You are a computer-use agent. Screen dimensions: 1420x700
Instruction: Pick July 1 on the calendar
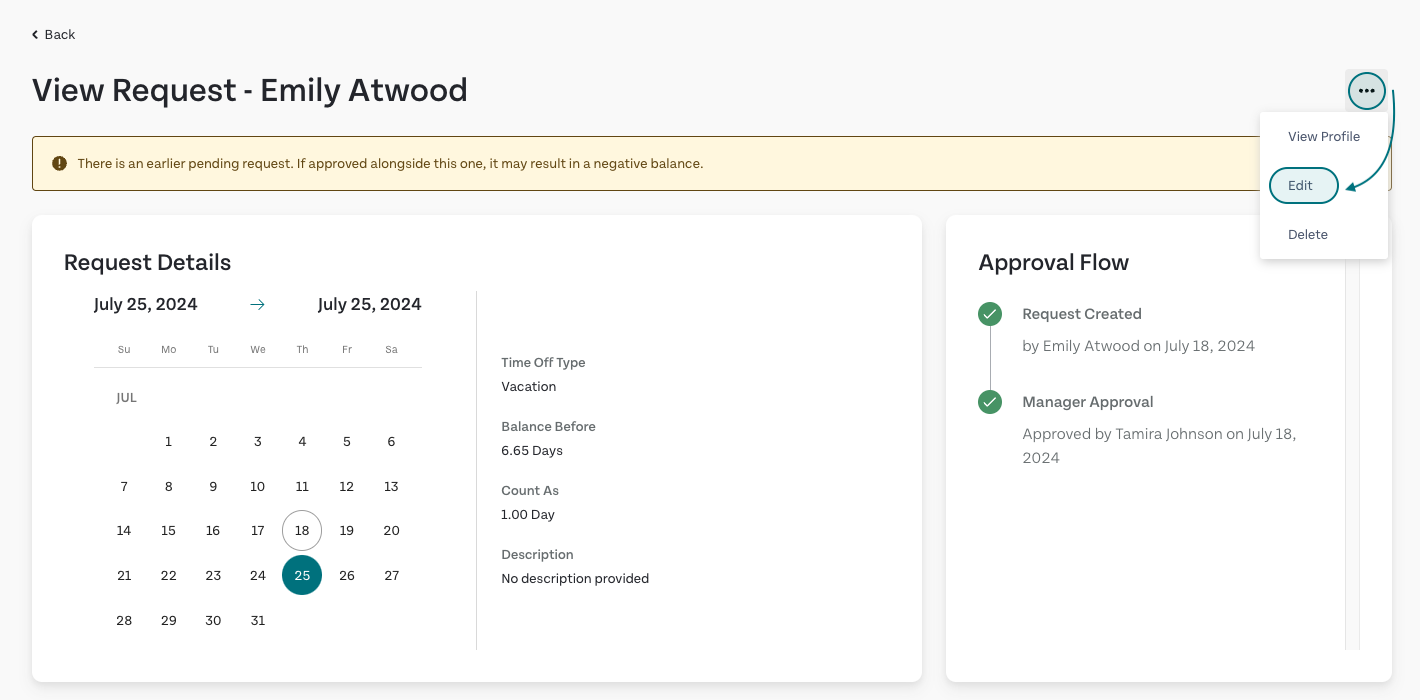coord(168,442)
